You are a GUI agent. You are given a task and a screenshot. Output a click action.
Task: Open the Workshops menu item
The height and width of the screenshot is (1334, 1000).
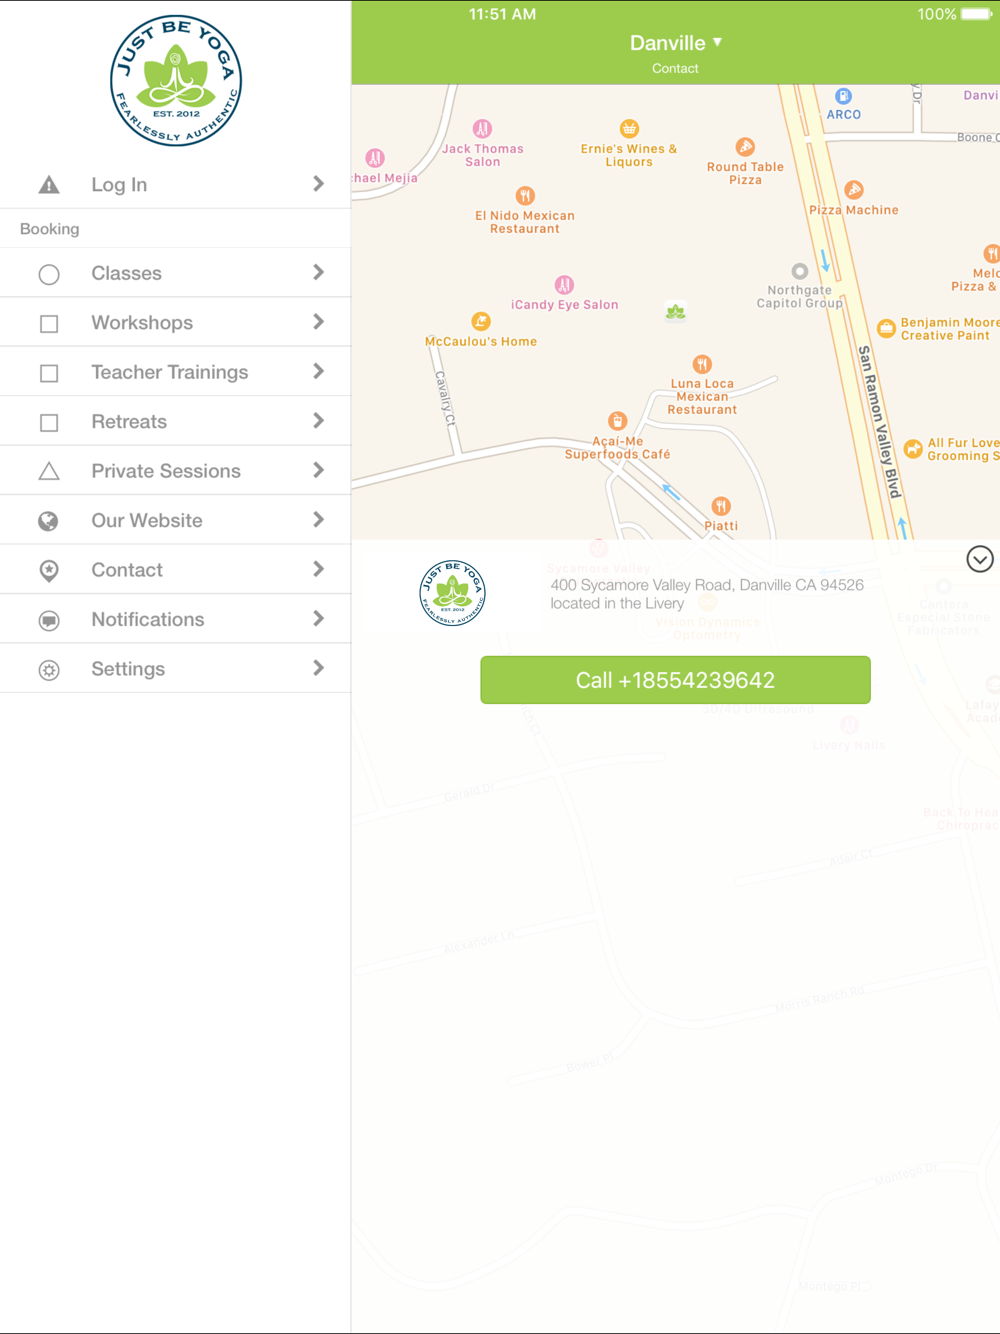(175, 322)
